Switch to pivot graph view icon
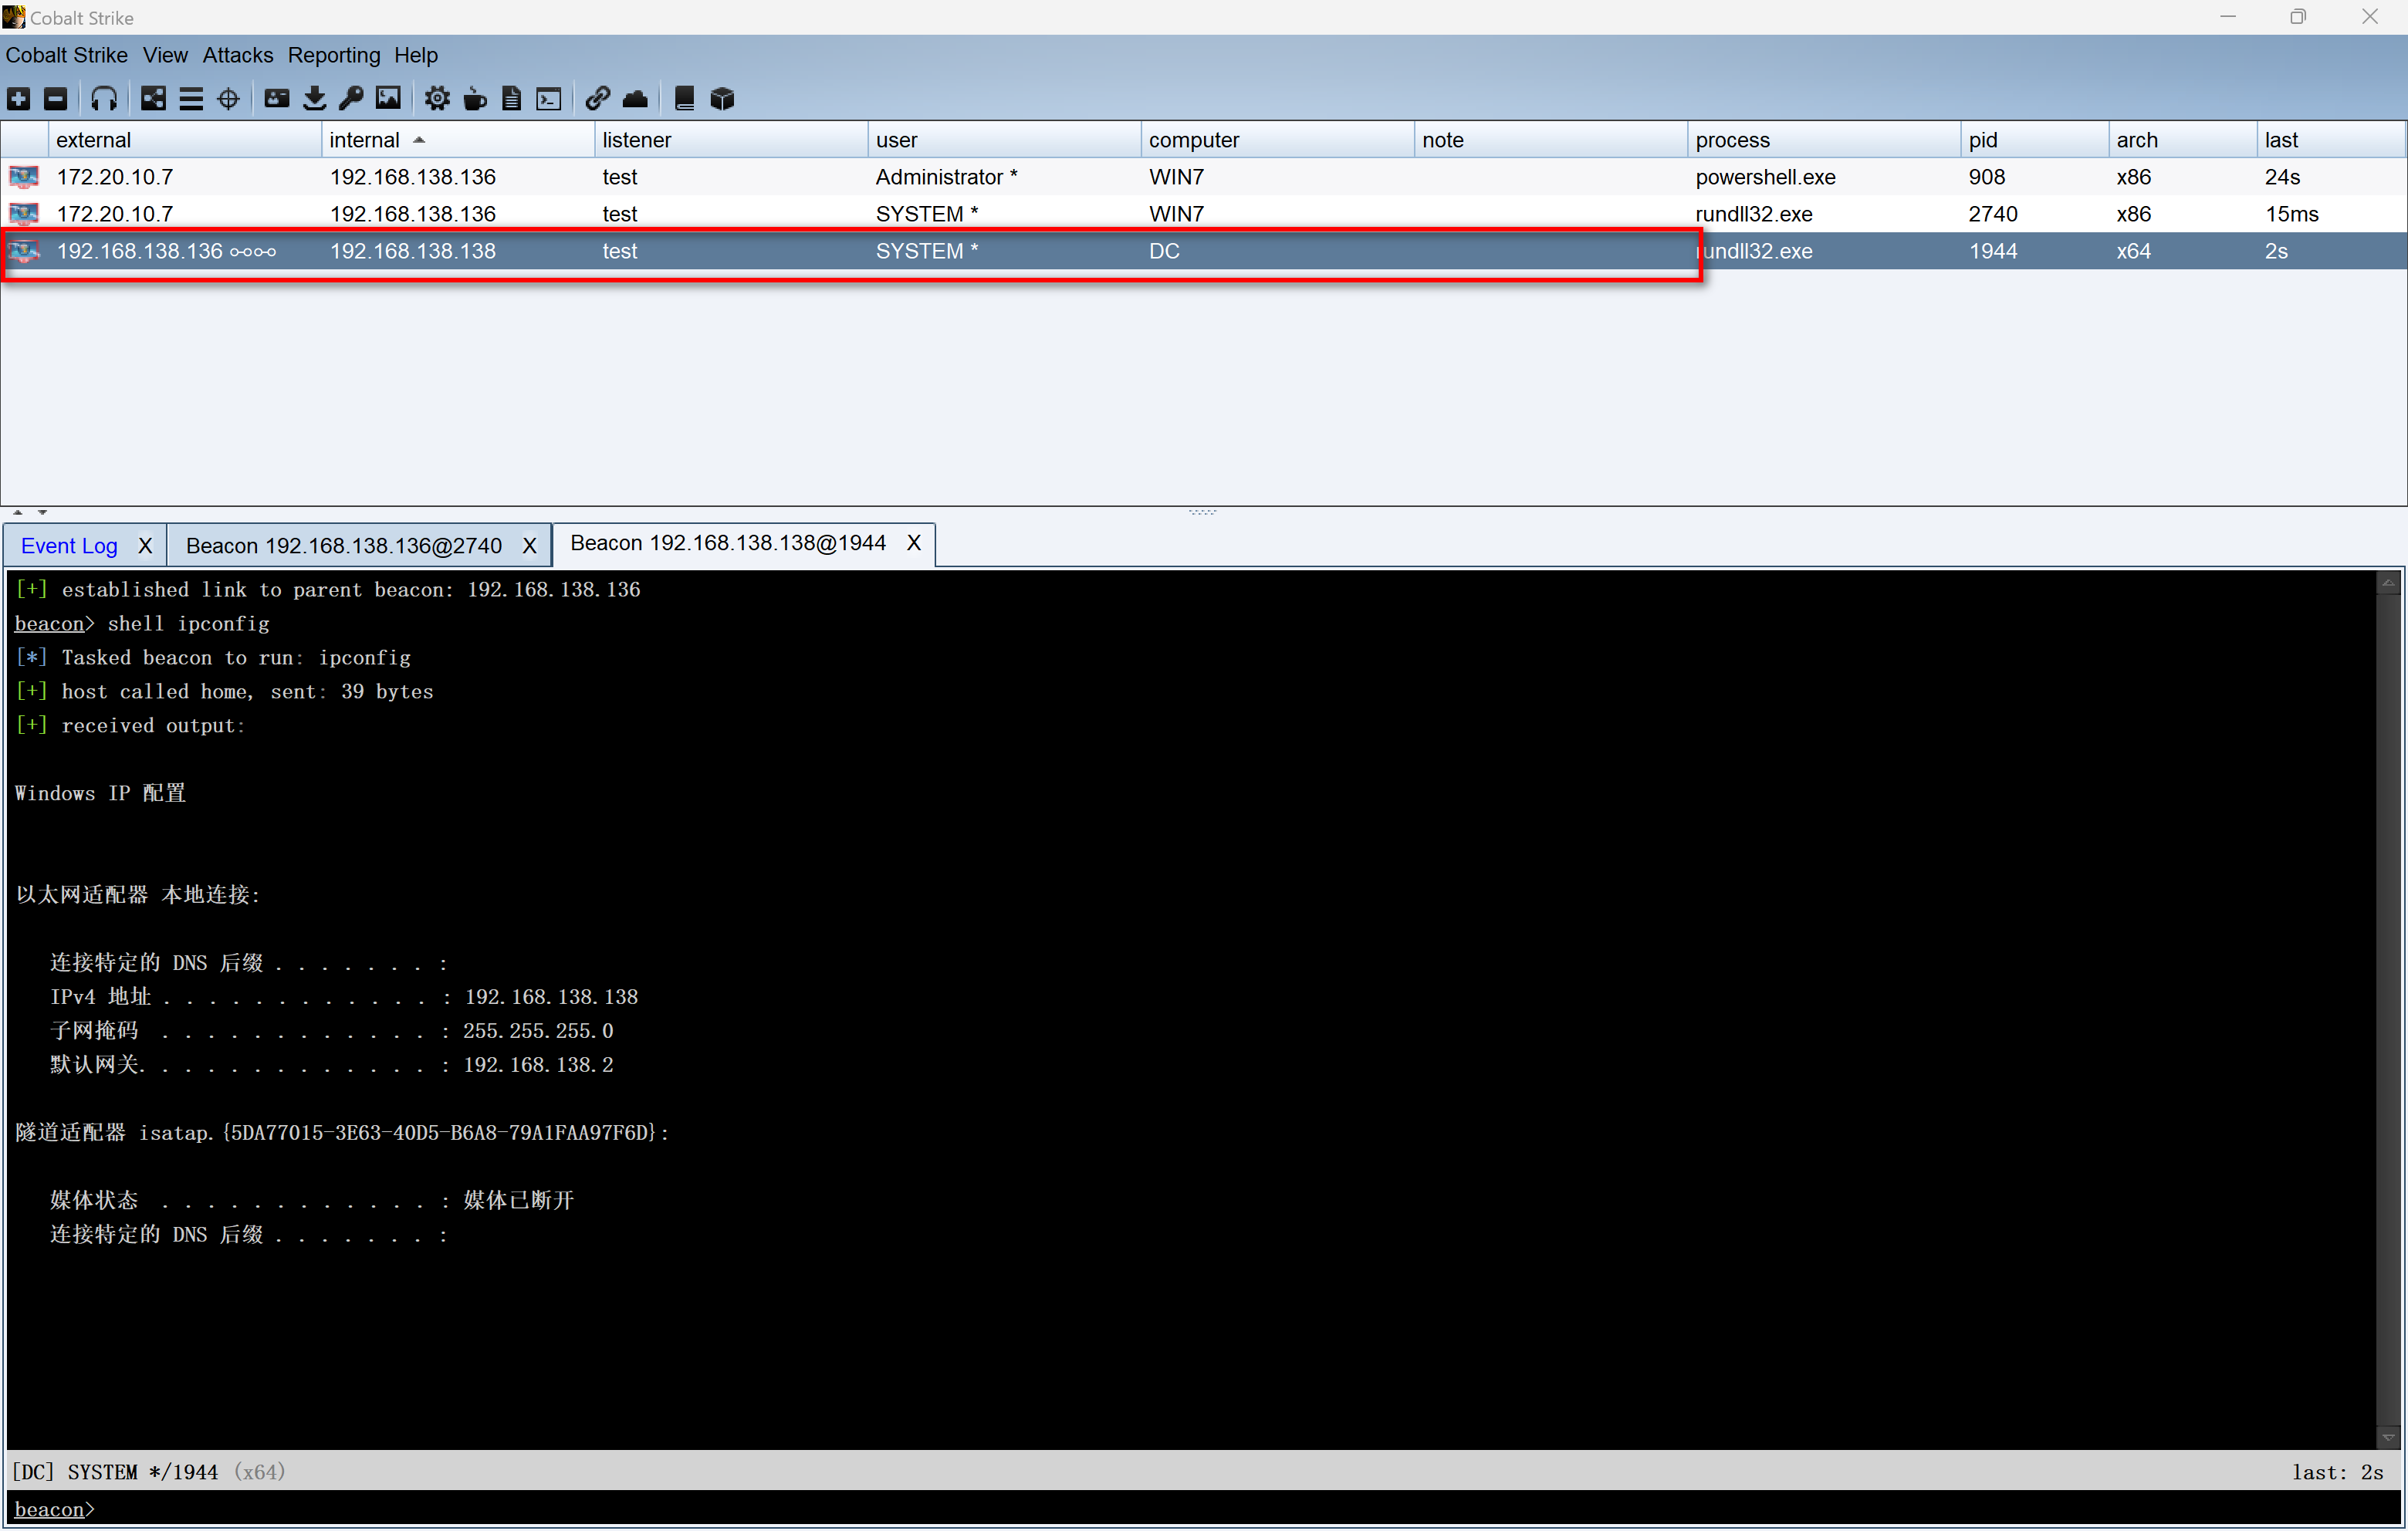Viewport: 2408px width, 1531px height. [x=153, y=98]
